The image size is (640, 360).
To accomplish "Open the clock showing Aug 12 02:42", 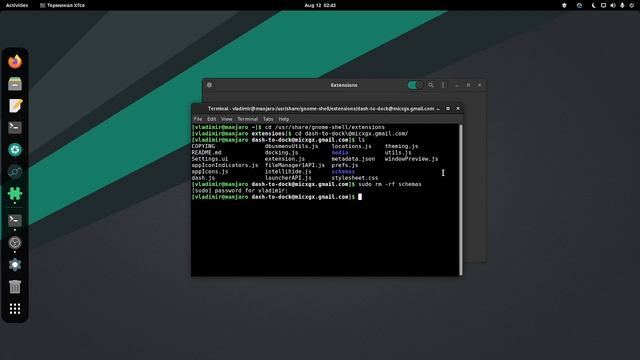I will pos(320,5).
